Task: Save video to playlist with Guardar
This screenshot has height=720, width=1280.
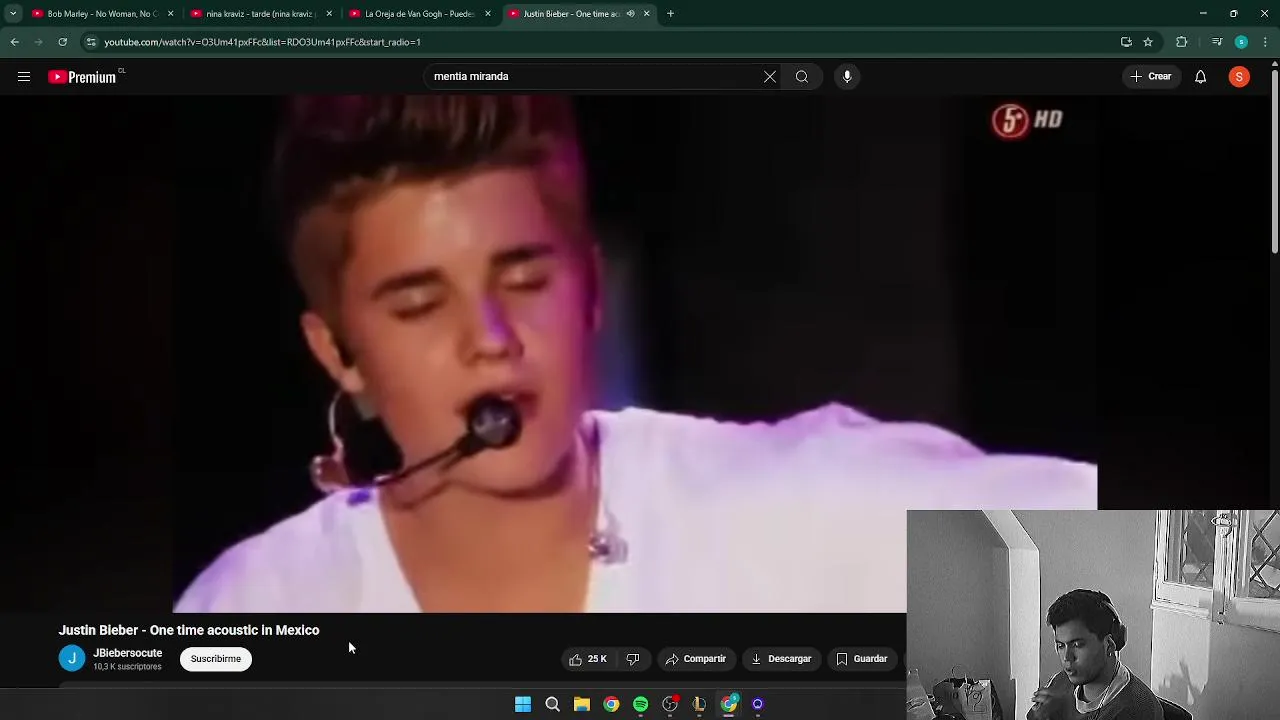Action: click(x=862, y=659)
